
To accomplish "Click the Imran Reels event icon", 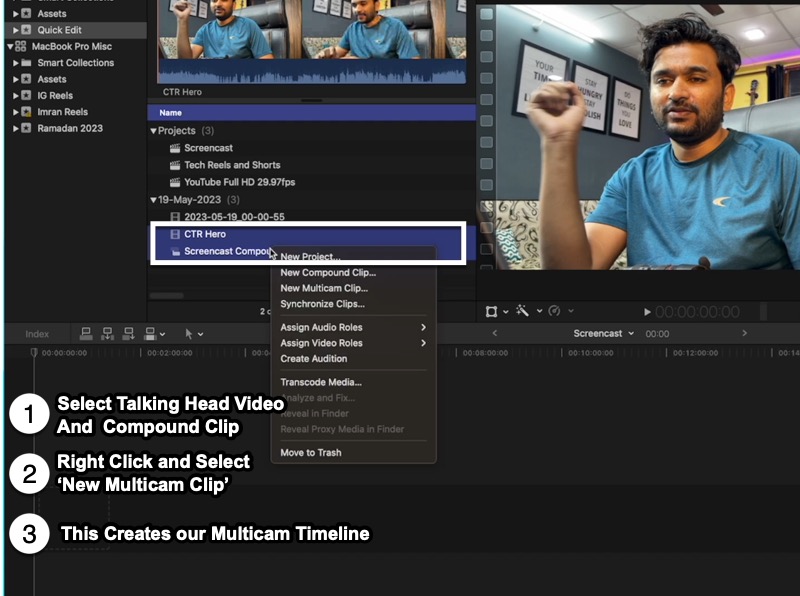I will click(27, 112).
